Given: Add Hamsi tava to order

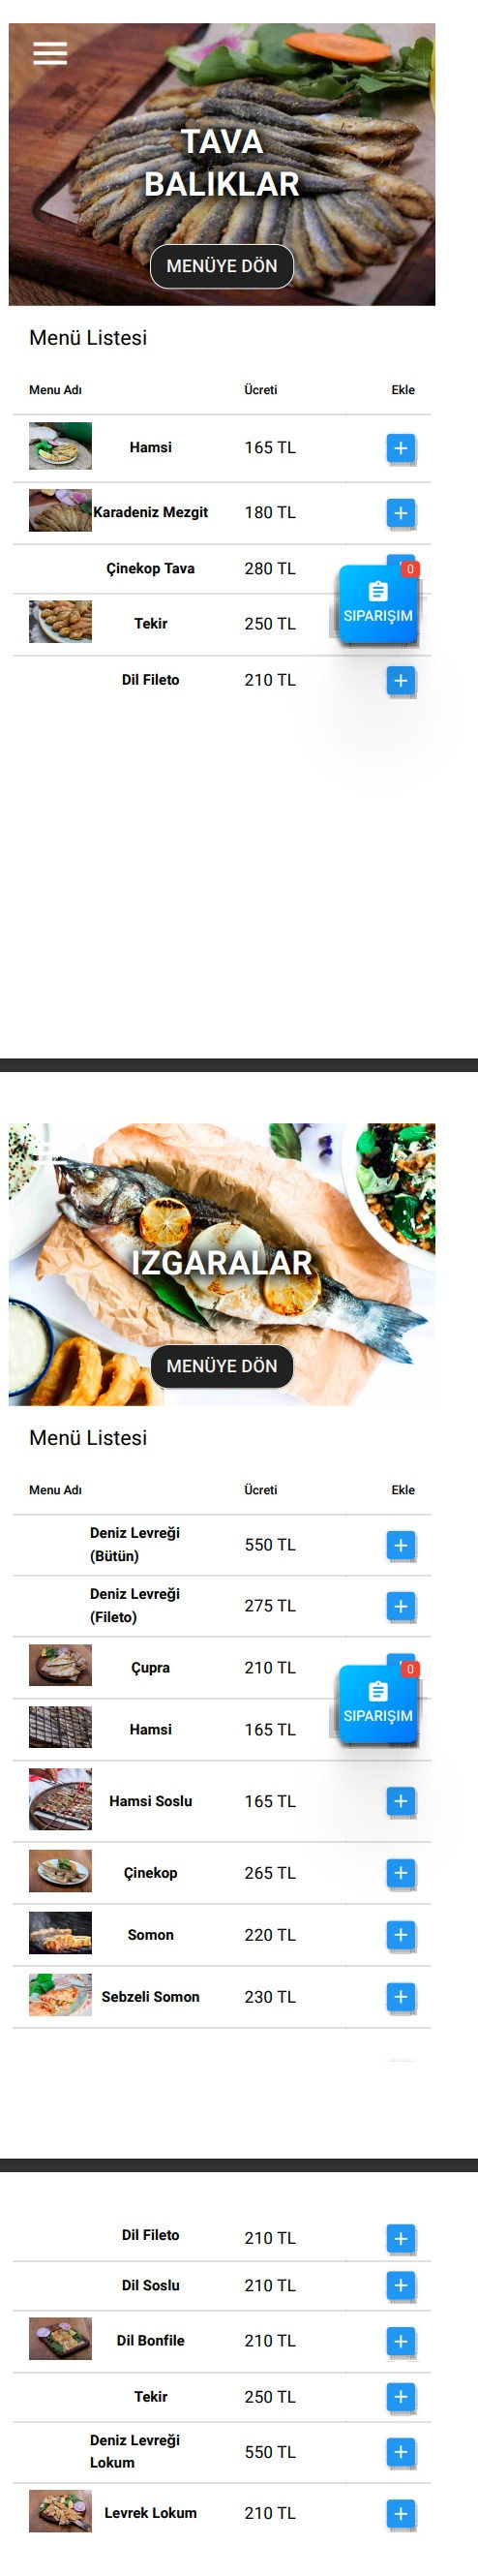Looking at the screenshot, I should pyautogui.click(x=400, y=448).
